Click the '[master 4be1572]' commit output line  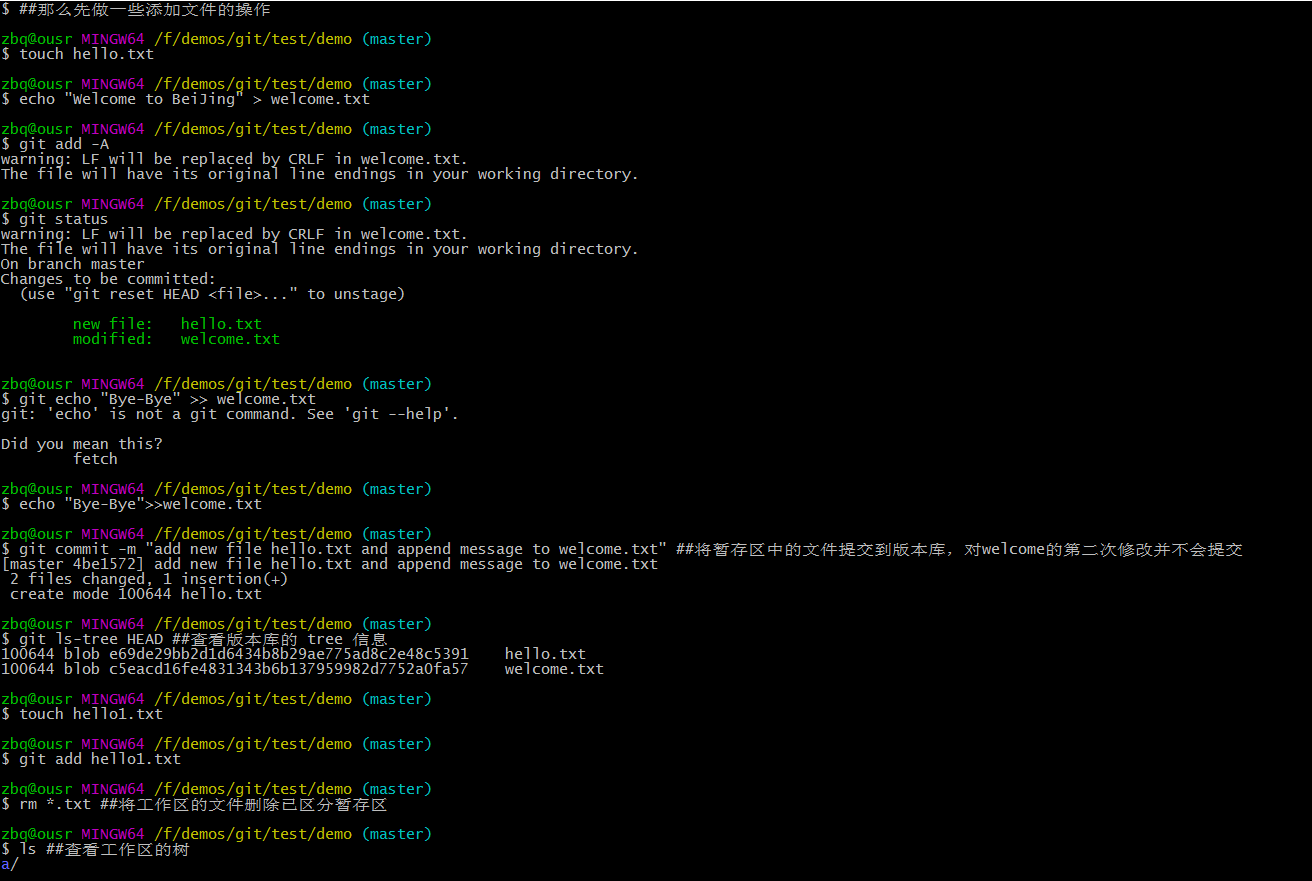[329, 564]
